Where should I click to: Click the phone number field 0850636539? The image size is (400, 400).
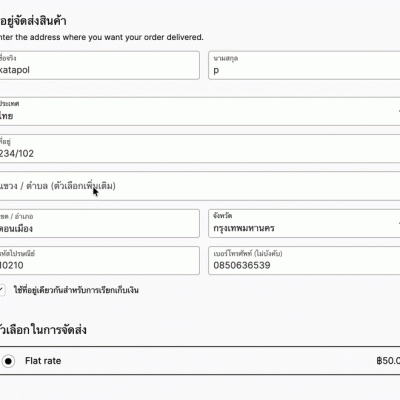click(304, 261)
